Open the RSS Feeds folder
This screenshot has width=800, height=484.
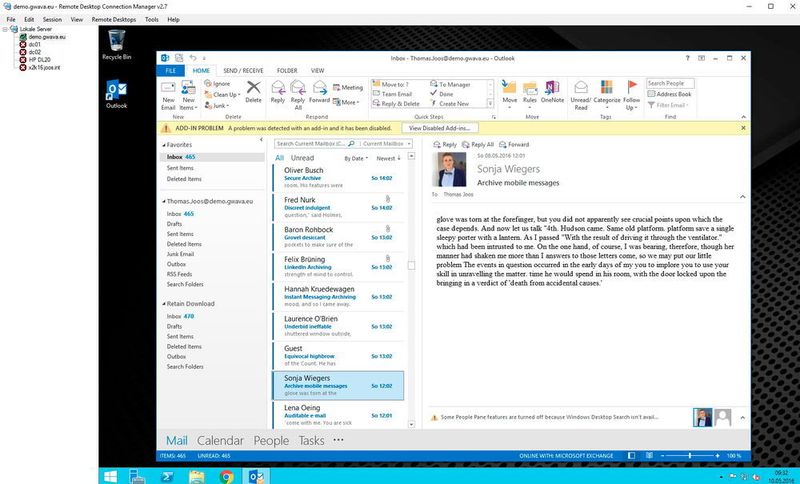pyautogui.click(x=179, y=274)
